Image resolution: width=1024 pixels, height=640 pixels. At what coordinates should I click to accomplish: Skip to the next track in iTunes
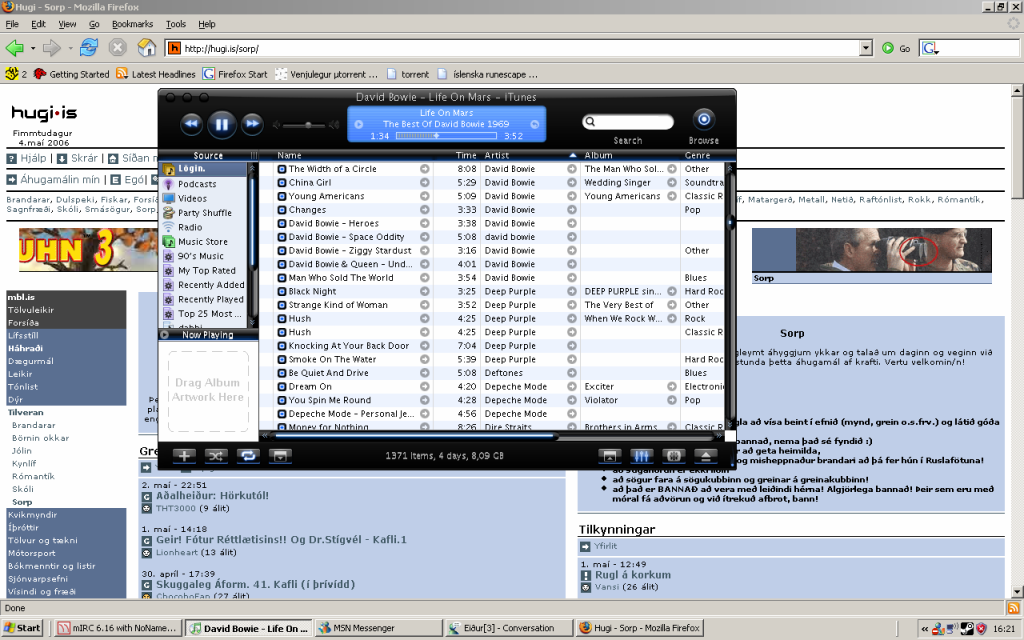252,124
